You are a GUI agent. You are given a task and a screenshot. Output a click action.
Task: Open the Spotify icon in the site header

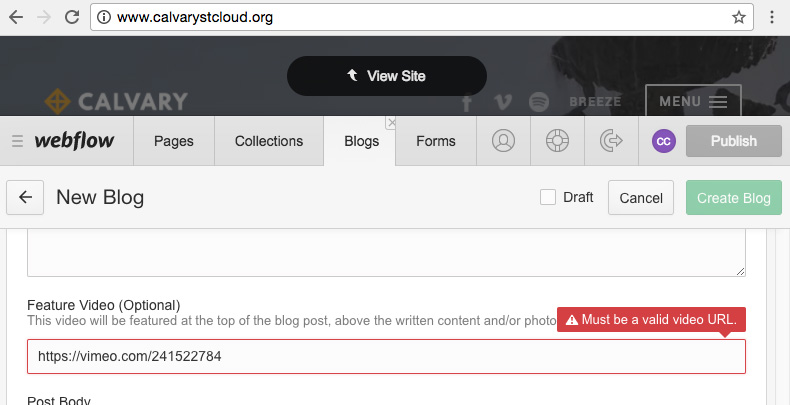539,102
